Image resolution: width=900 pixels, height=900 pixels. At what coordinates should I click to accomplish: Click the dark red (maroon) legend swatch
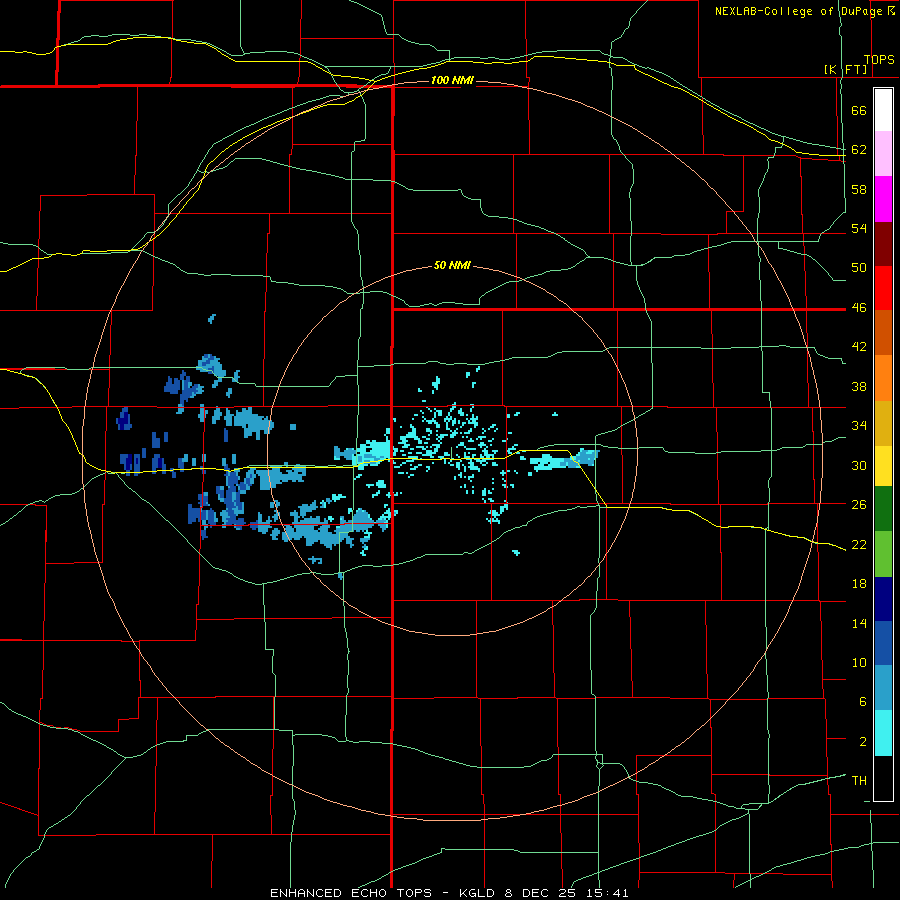coord(883,244)
